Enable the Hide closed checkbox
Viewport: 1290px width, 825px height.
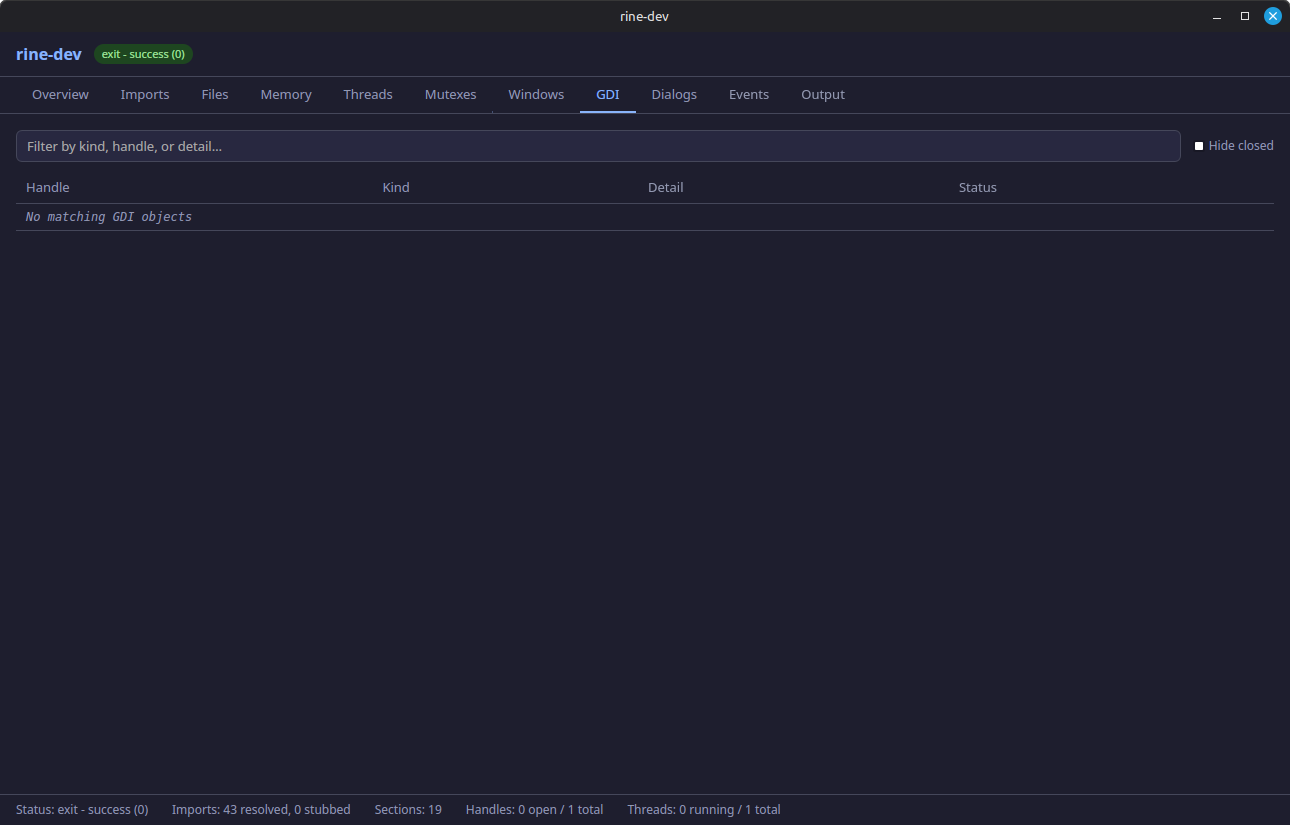click(x=1199, y=145)
